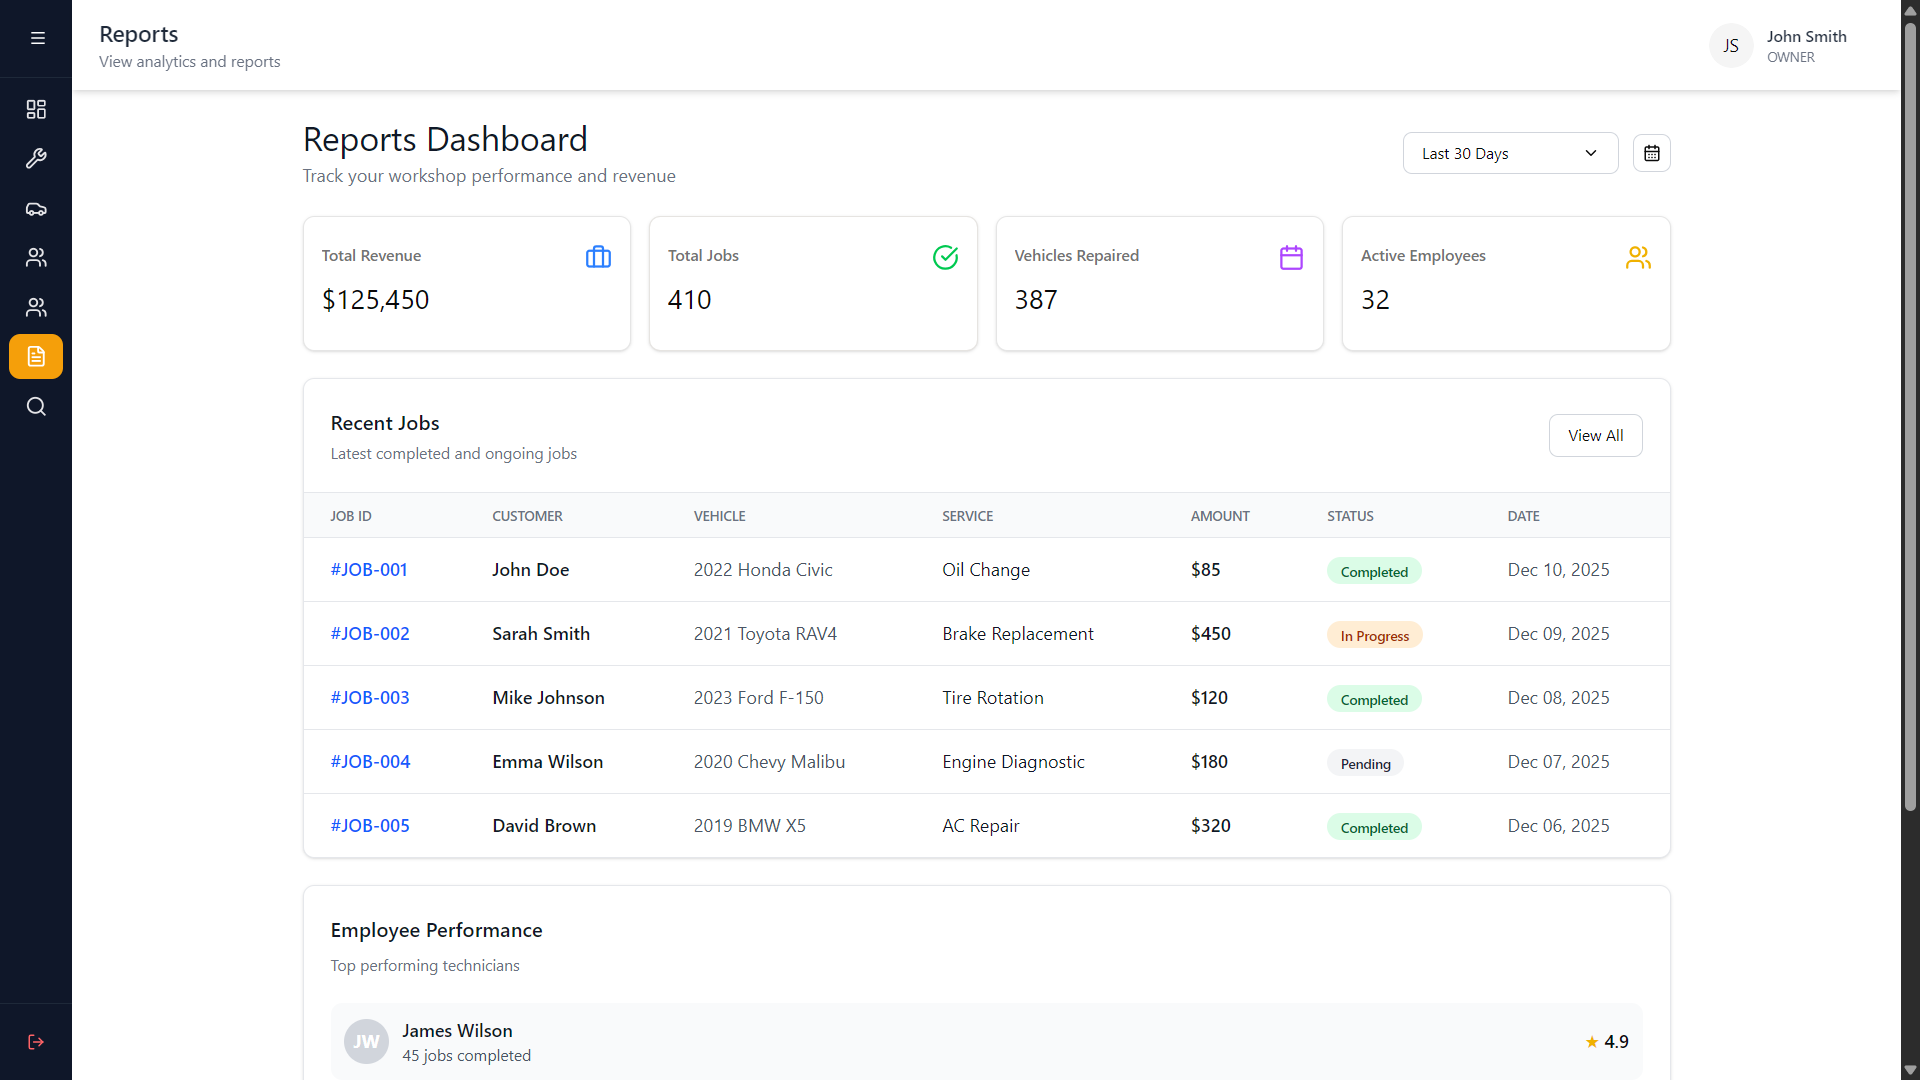Open the calendar date picker icon
Viewport: 1920px width, 1080px height.
pyautogui.click(x=1651, y=153)
